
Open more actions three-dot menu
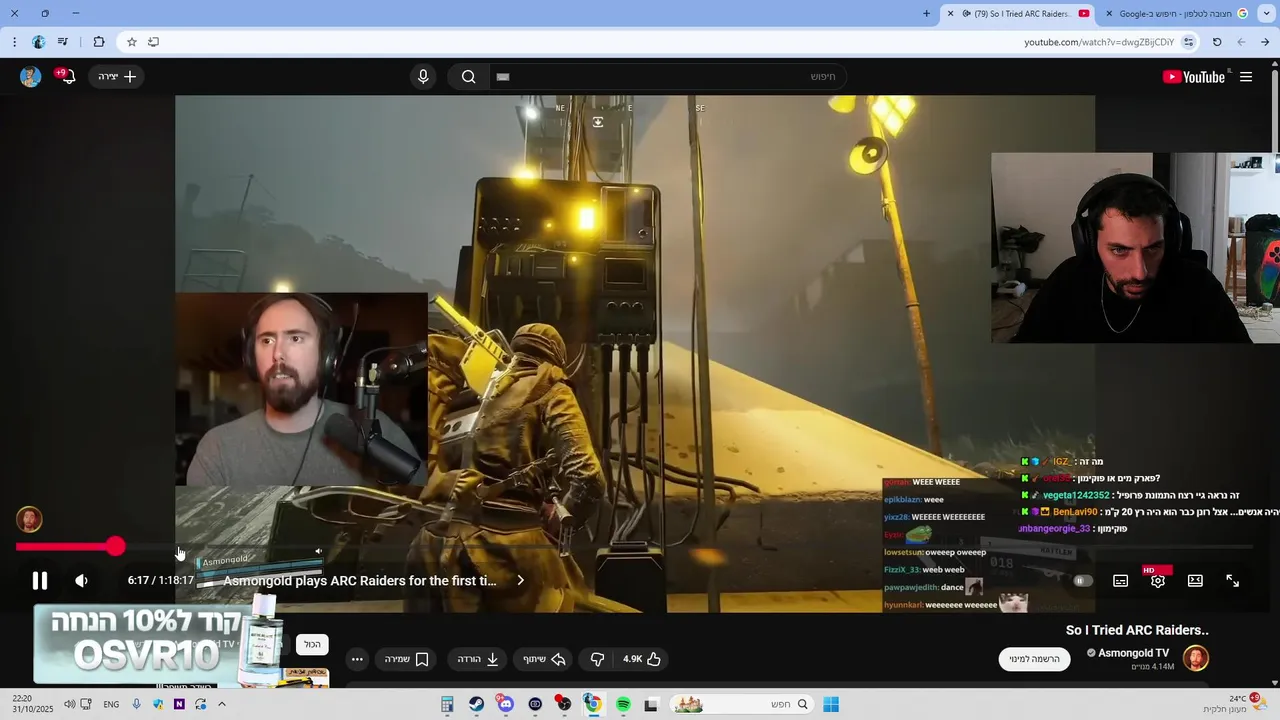pos(357,659)
